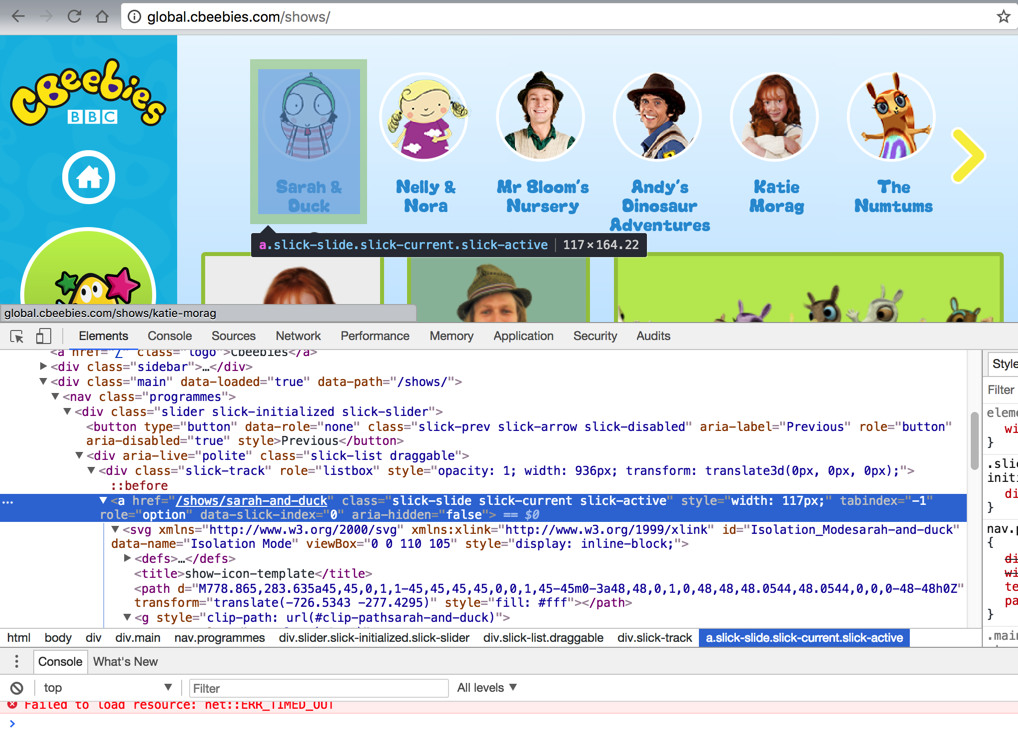Viewport: 1018px width, 730px height.
Task: Switch to the Application tab
Action: 523,336
